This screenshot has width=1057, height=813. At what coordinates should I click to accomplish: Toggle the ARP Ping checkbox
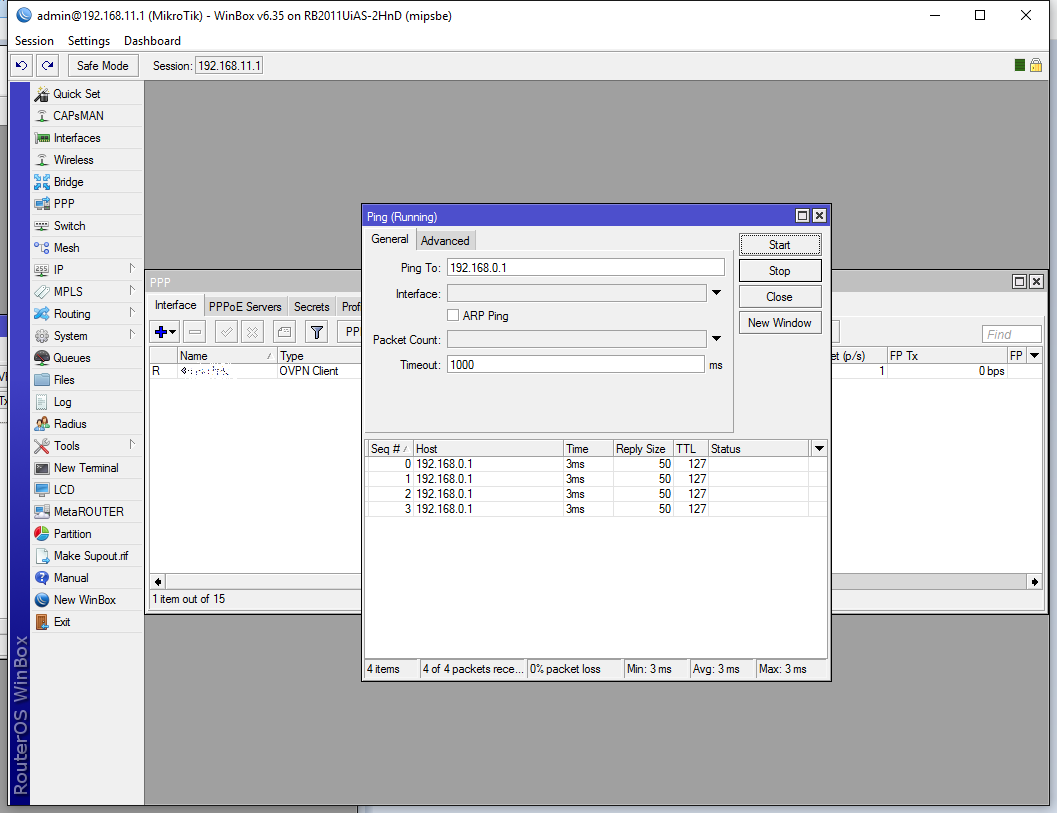(453, 315)
